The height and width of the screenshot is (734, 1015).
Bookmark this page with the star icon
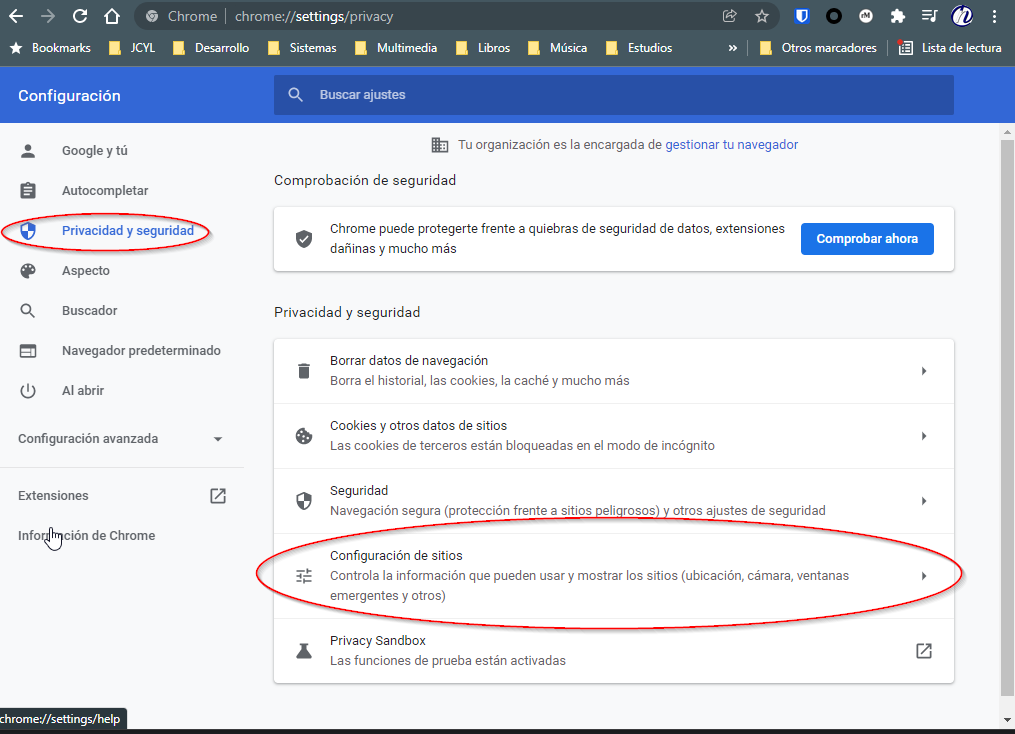[762, 16]
